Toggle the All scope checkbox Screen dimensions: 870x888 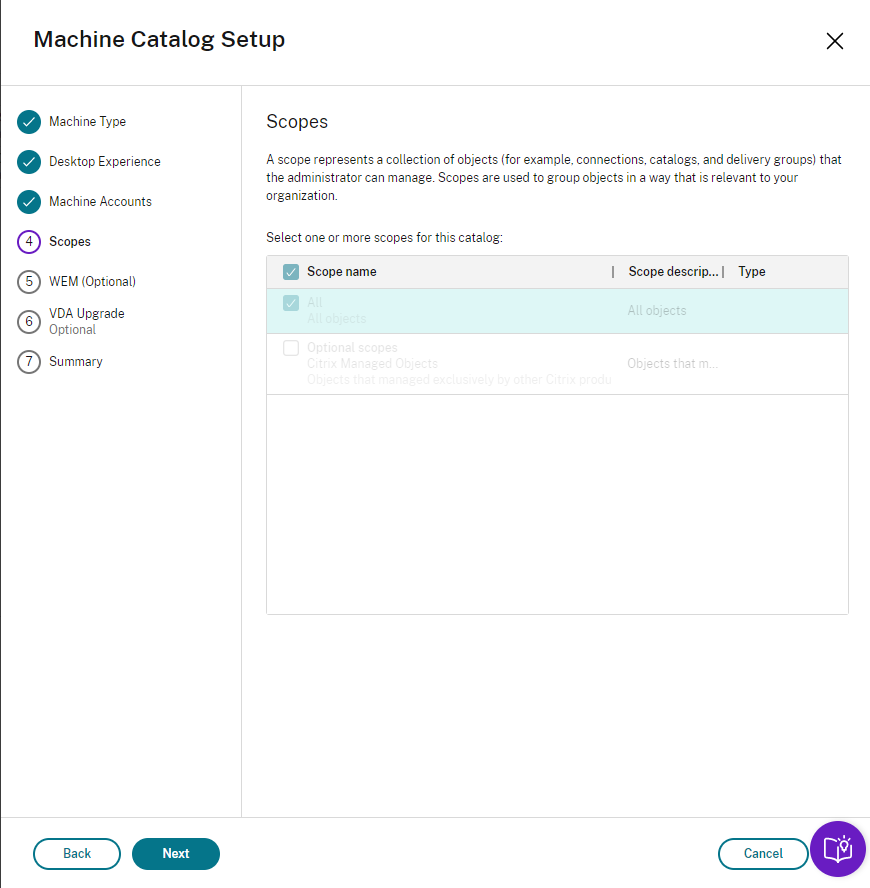click(291, 303)
